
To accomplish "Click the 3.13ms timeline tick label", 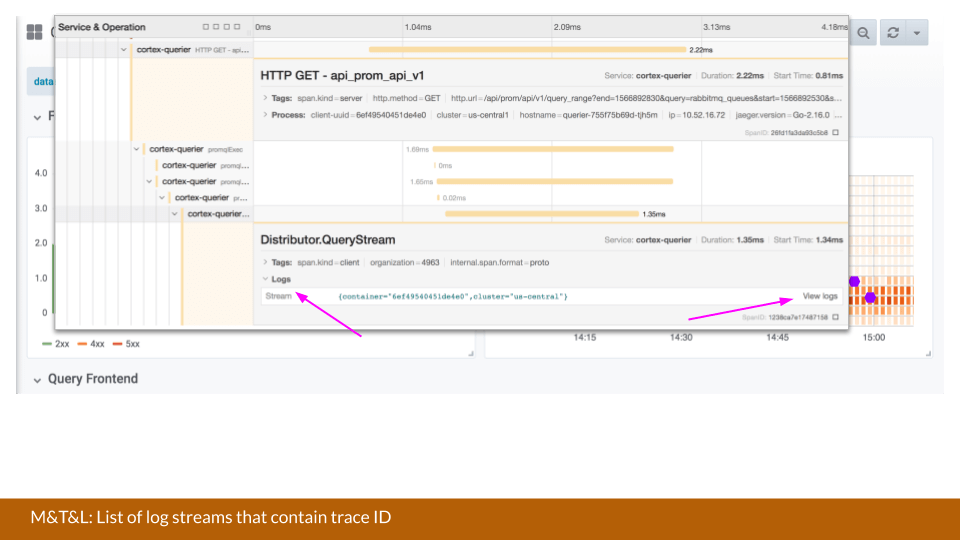I will 717,27.
